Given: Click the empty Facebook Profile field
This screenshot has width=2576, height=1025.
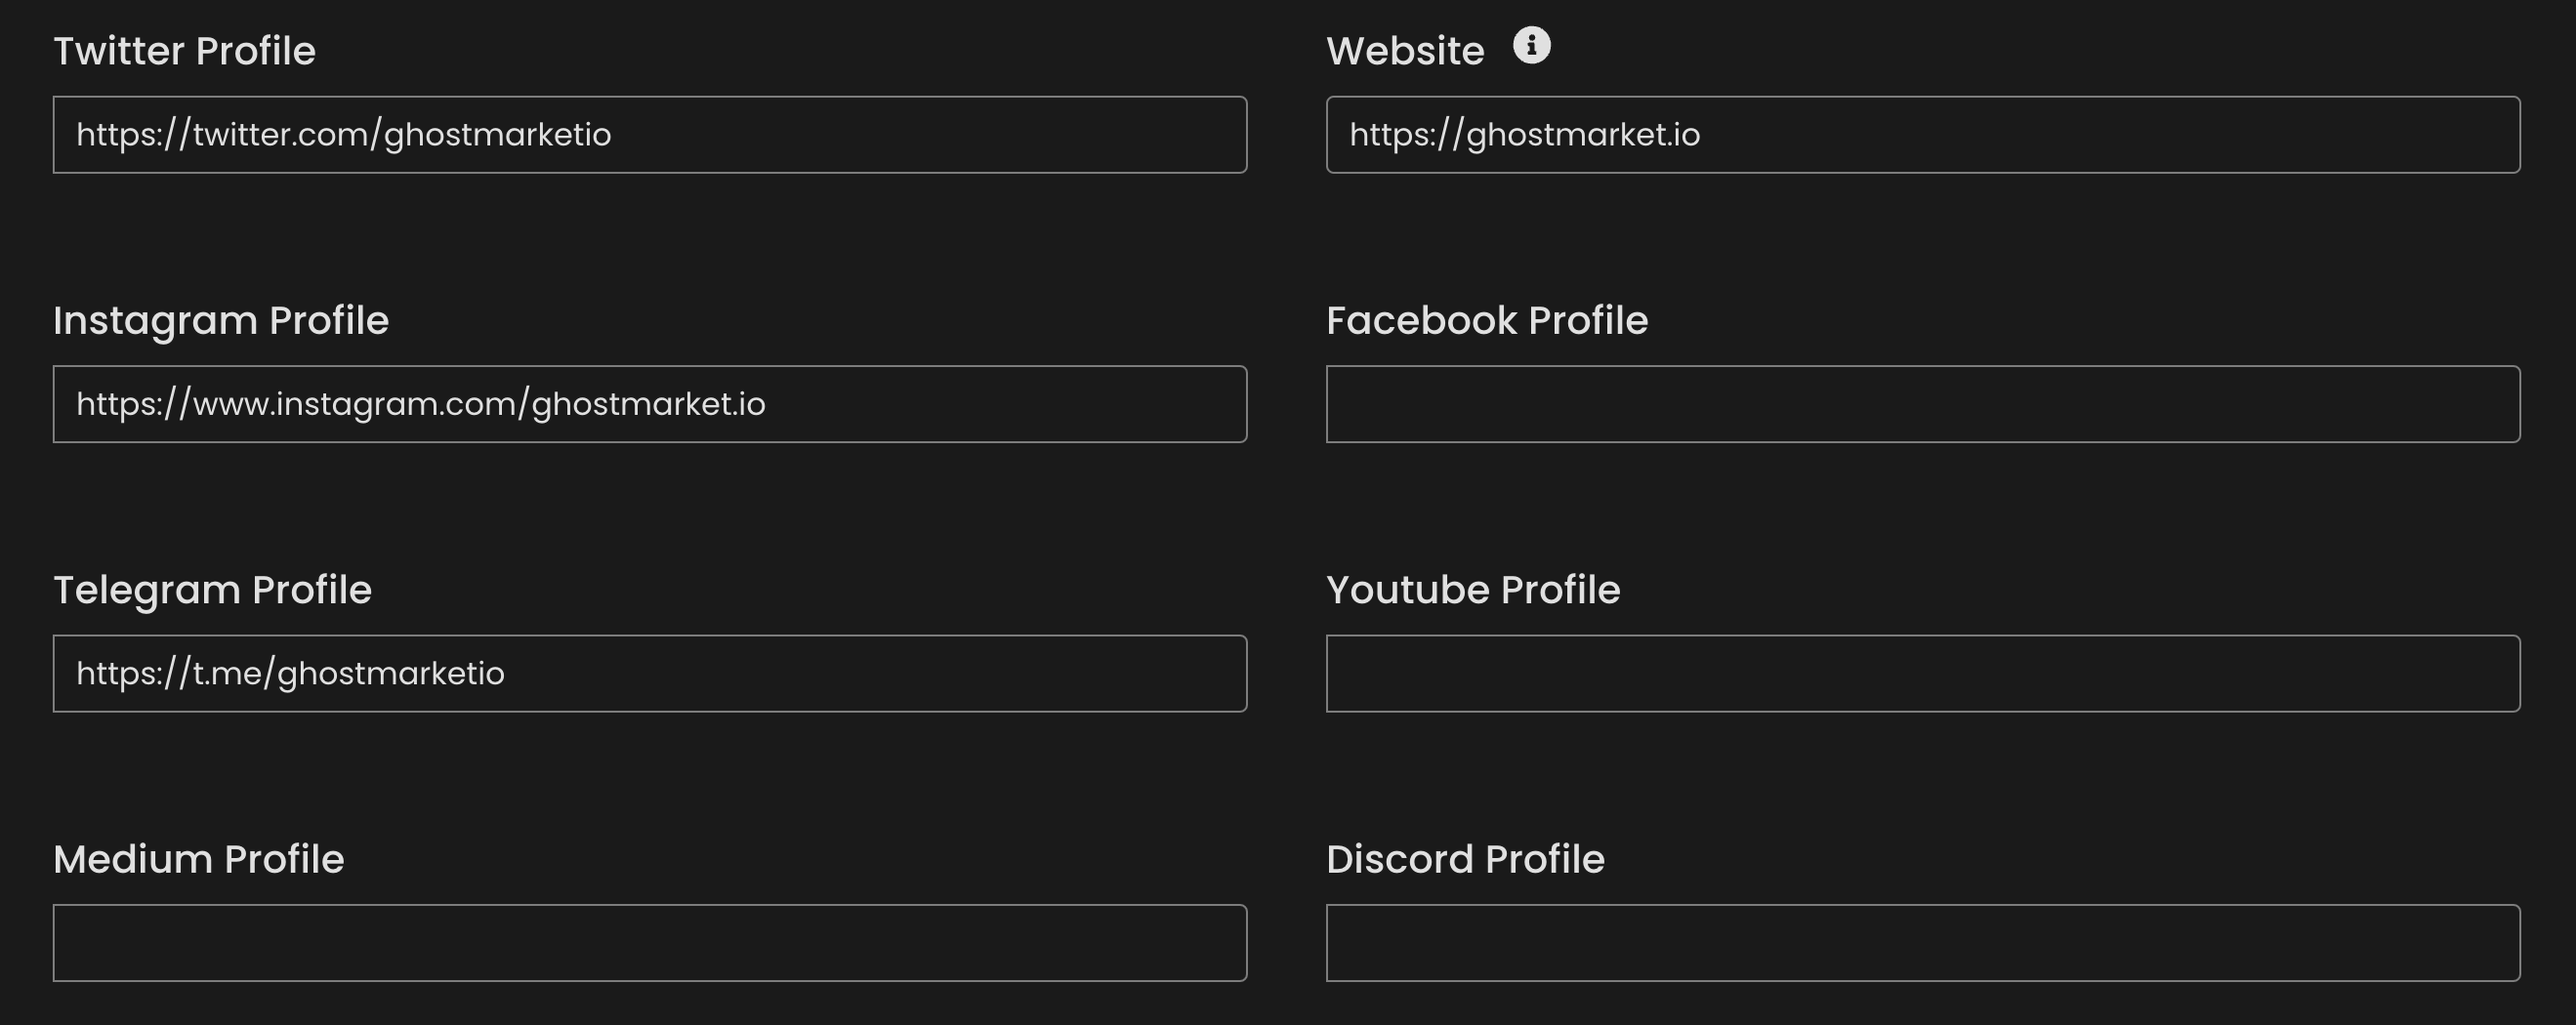Looking at the screenshot, I should point(1922,404).
